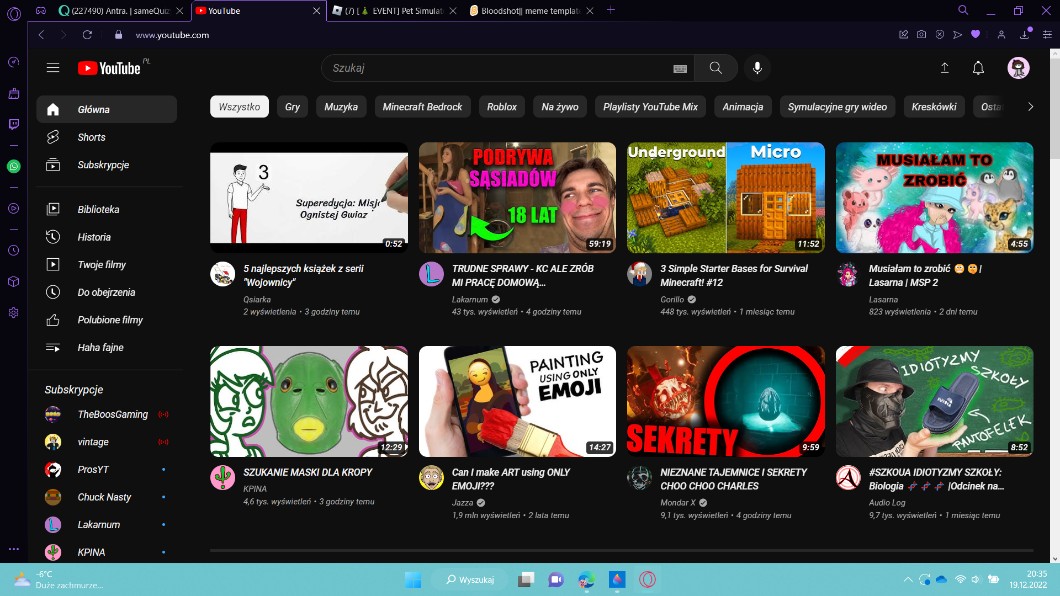Click the YouTube logo
The height and width of the screenshot is (596, 1060).
[x=109, y=68]
